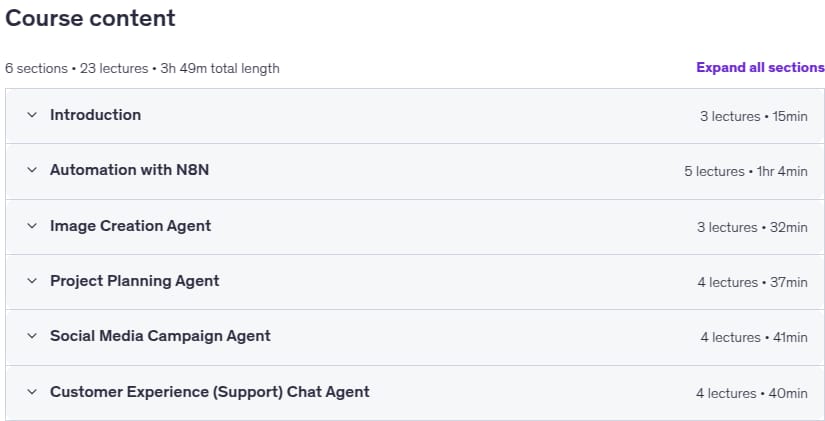Expand Project Planning Agent chevron

tap(32, 281)
